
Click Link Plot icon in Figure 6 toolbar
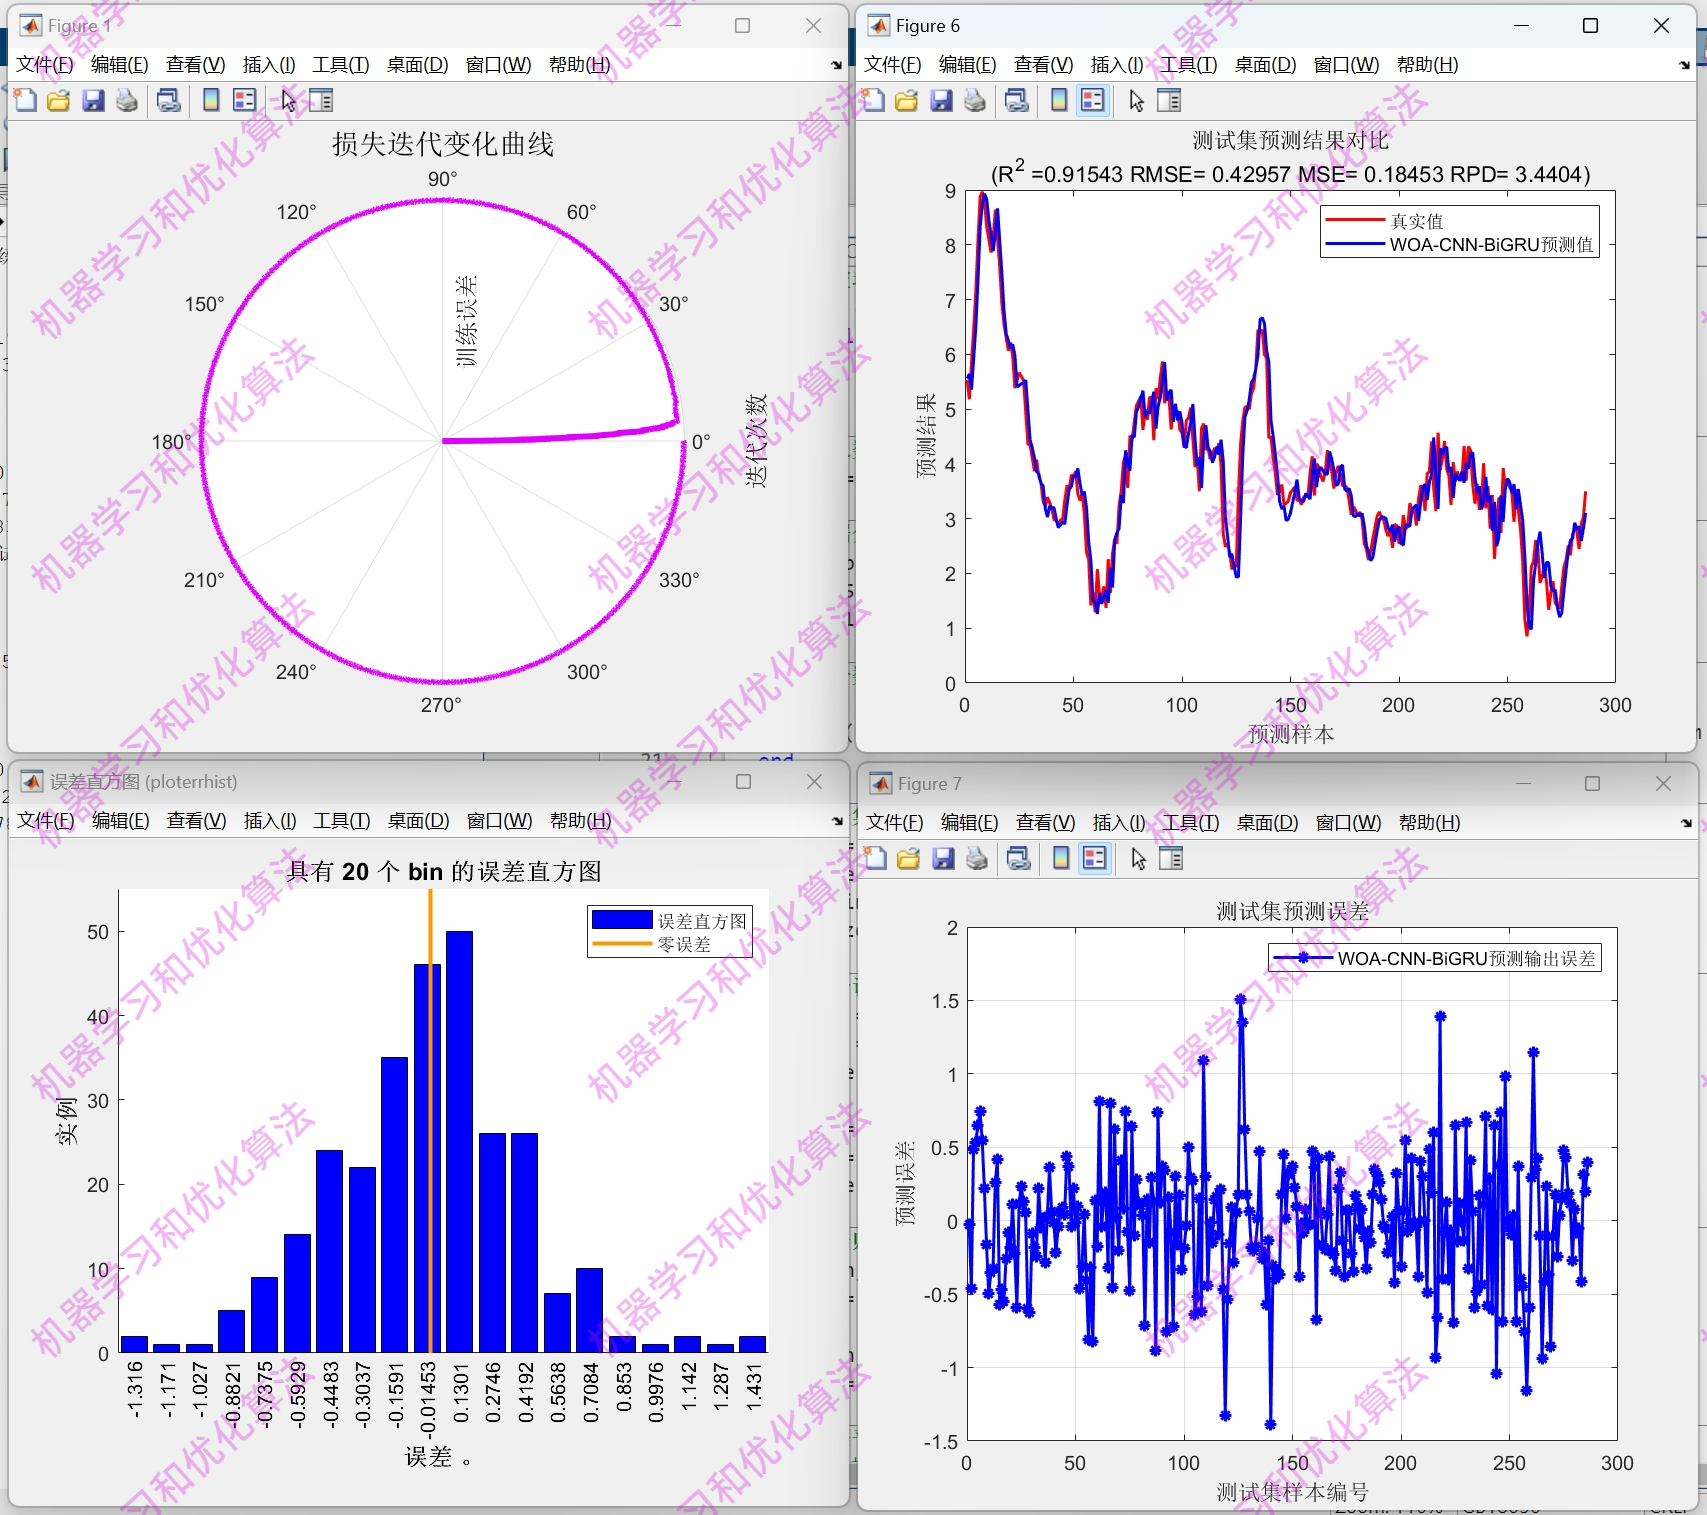[1017, 100]
